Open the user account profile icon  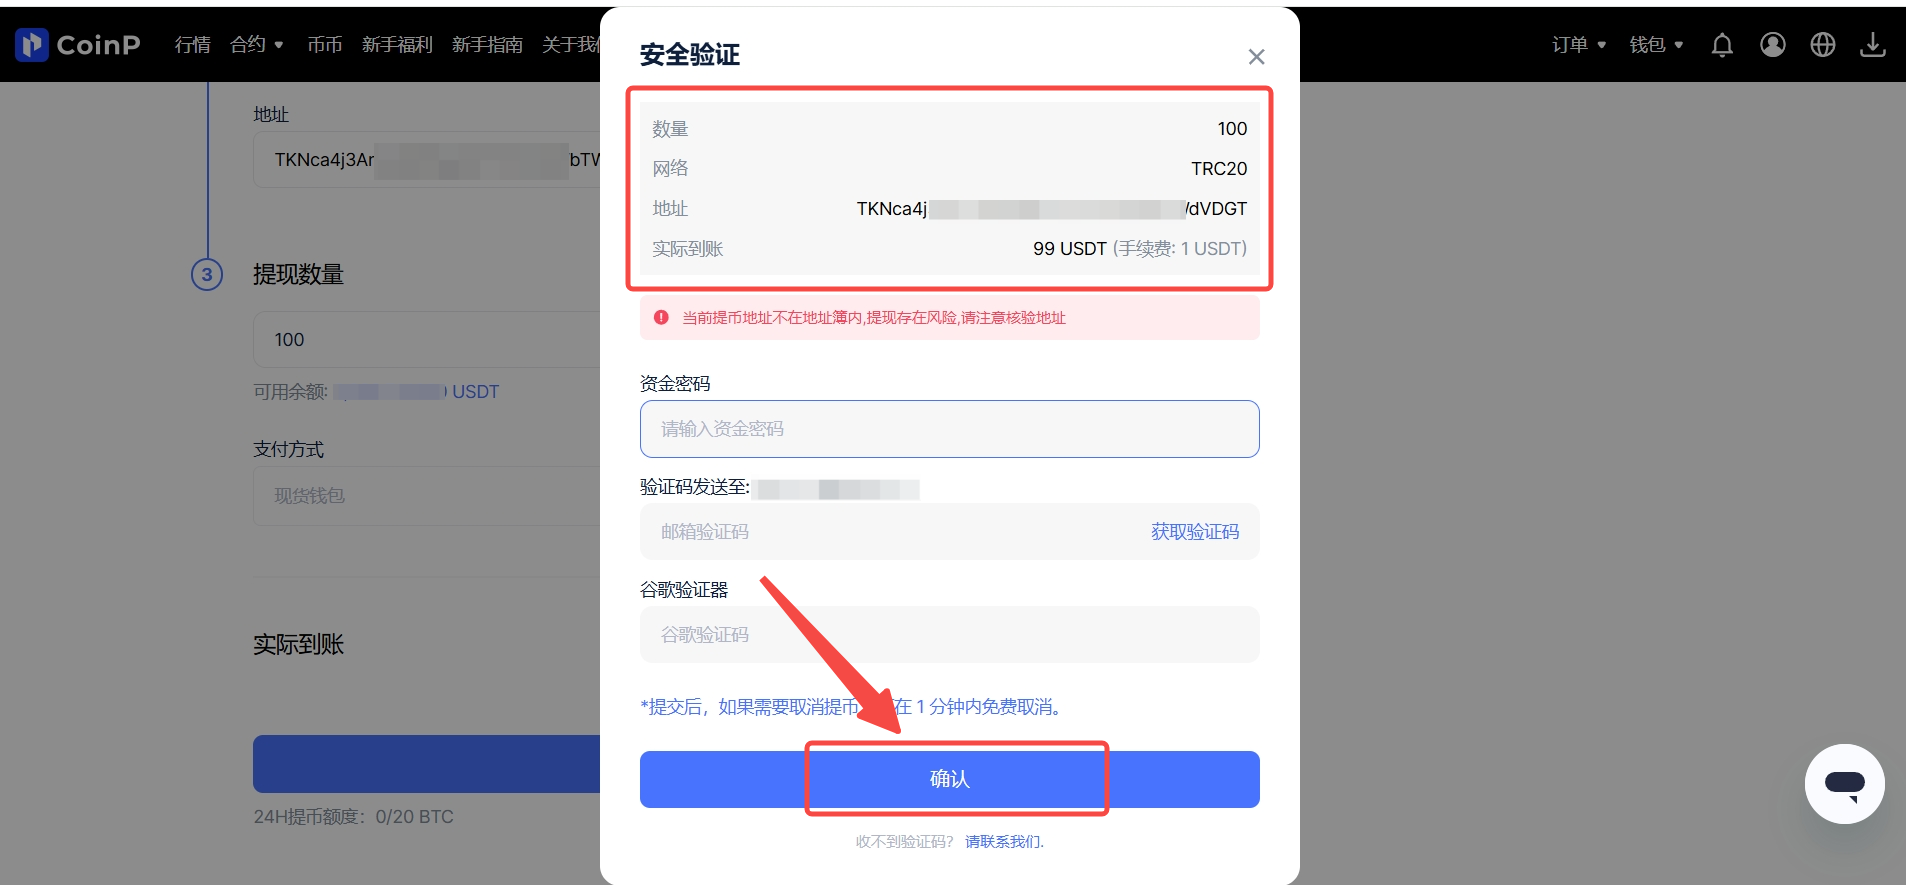[x=1773, y=45]
